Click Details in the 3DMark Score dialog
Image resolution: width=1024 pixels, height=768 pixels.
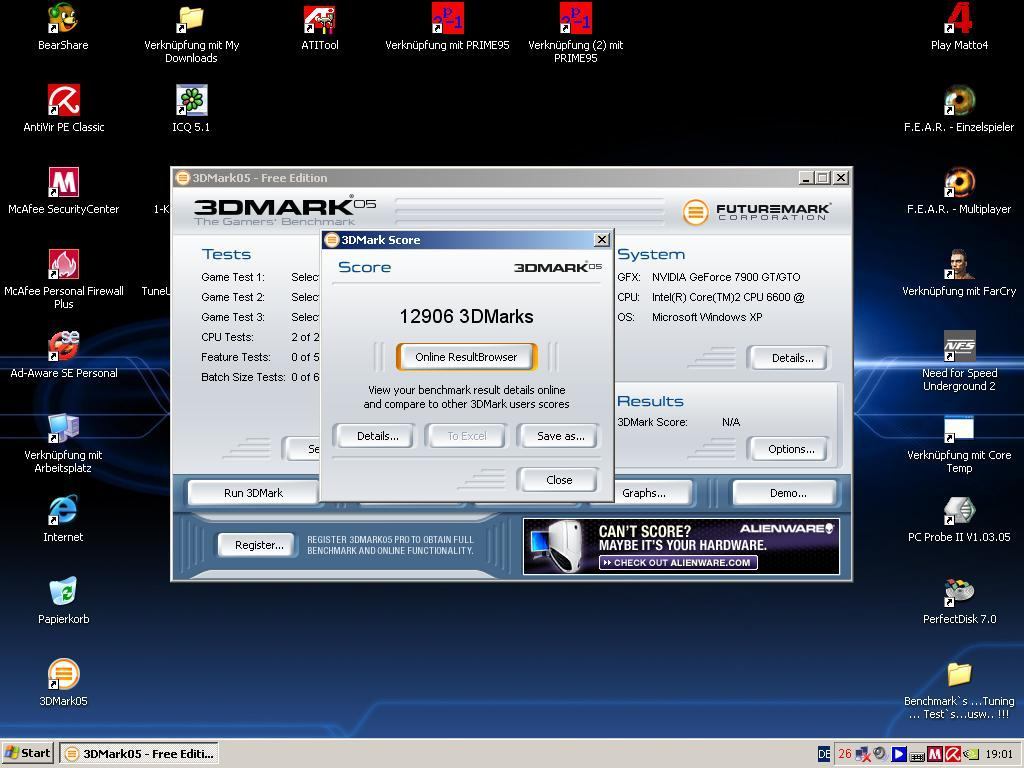(374, 436)
